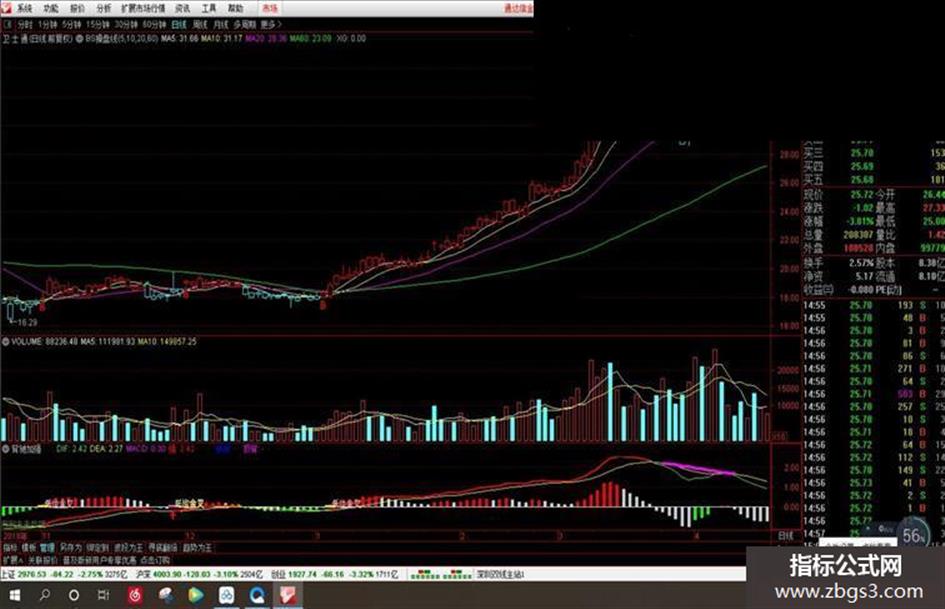Image resolution: width=945 pixels, height=609 pixels.
Task: Open Cortana from the taskbar
Action: pyautogui.click(x=74, y=595)
